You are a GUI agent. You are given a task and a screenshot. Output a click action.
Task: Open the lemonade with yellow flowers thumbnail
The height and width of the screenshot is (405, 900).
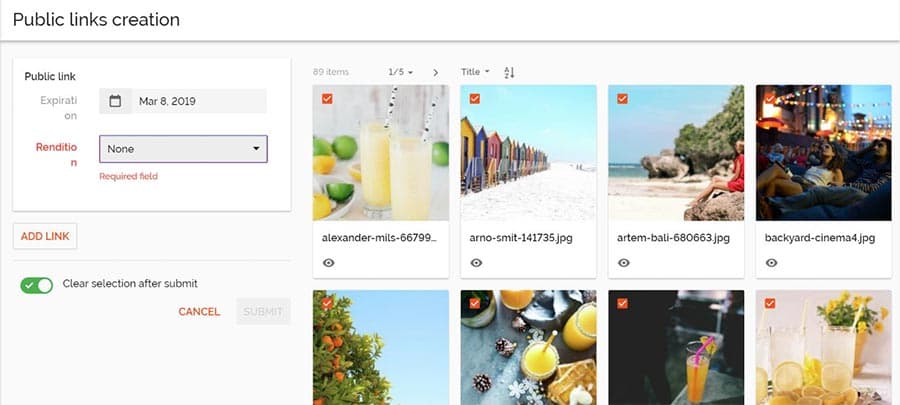(x=824, y=347)
